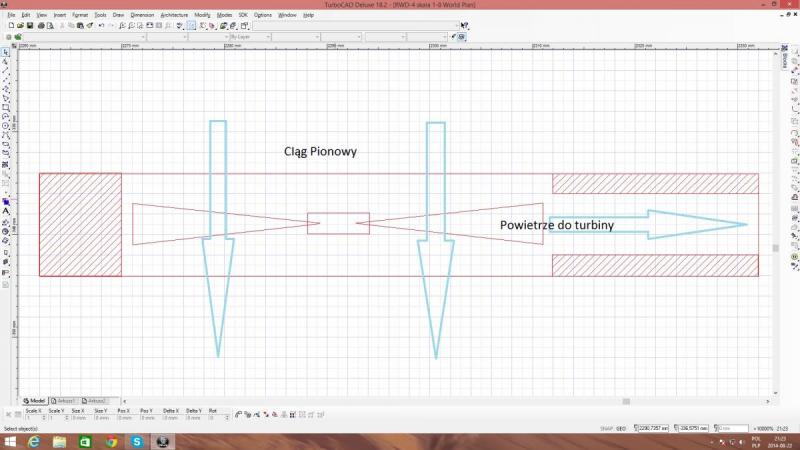Open the Modify menu

[203, 15]
